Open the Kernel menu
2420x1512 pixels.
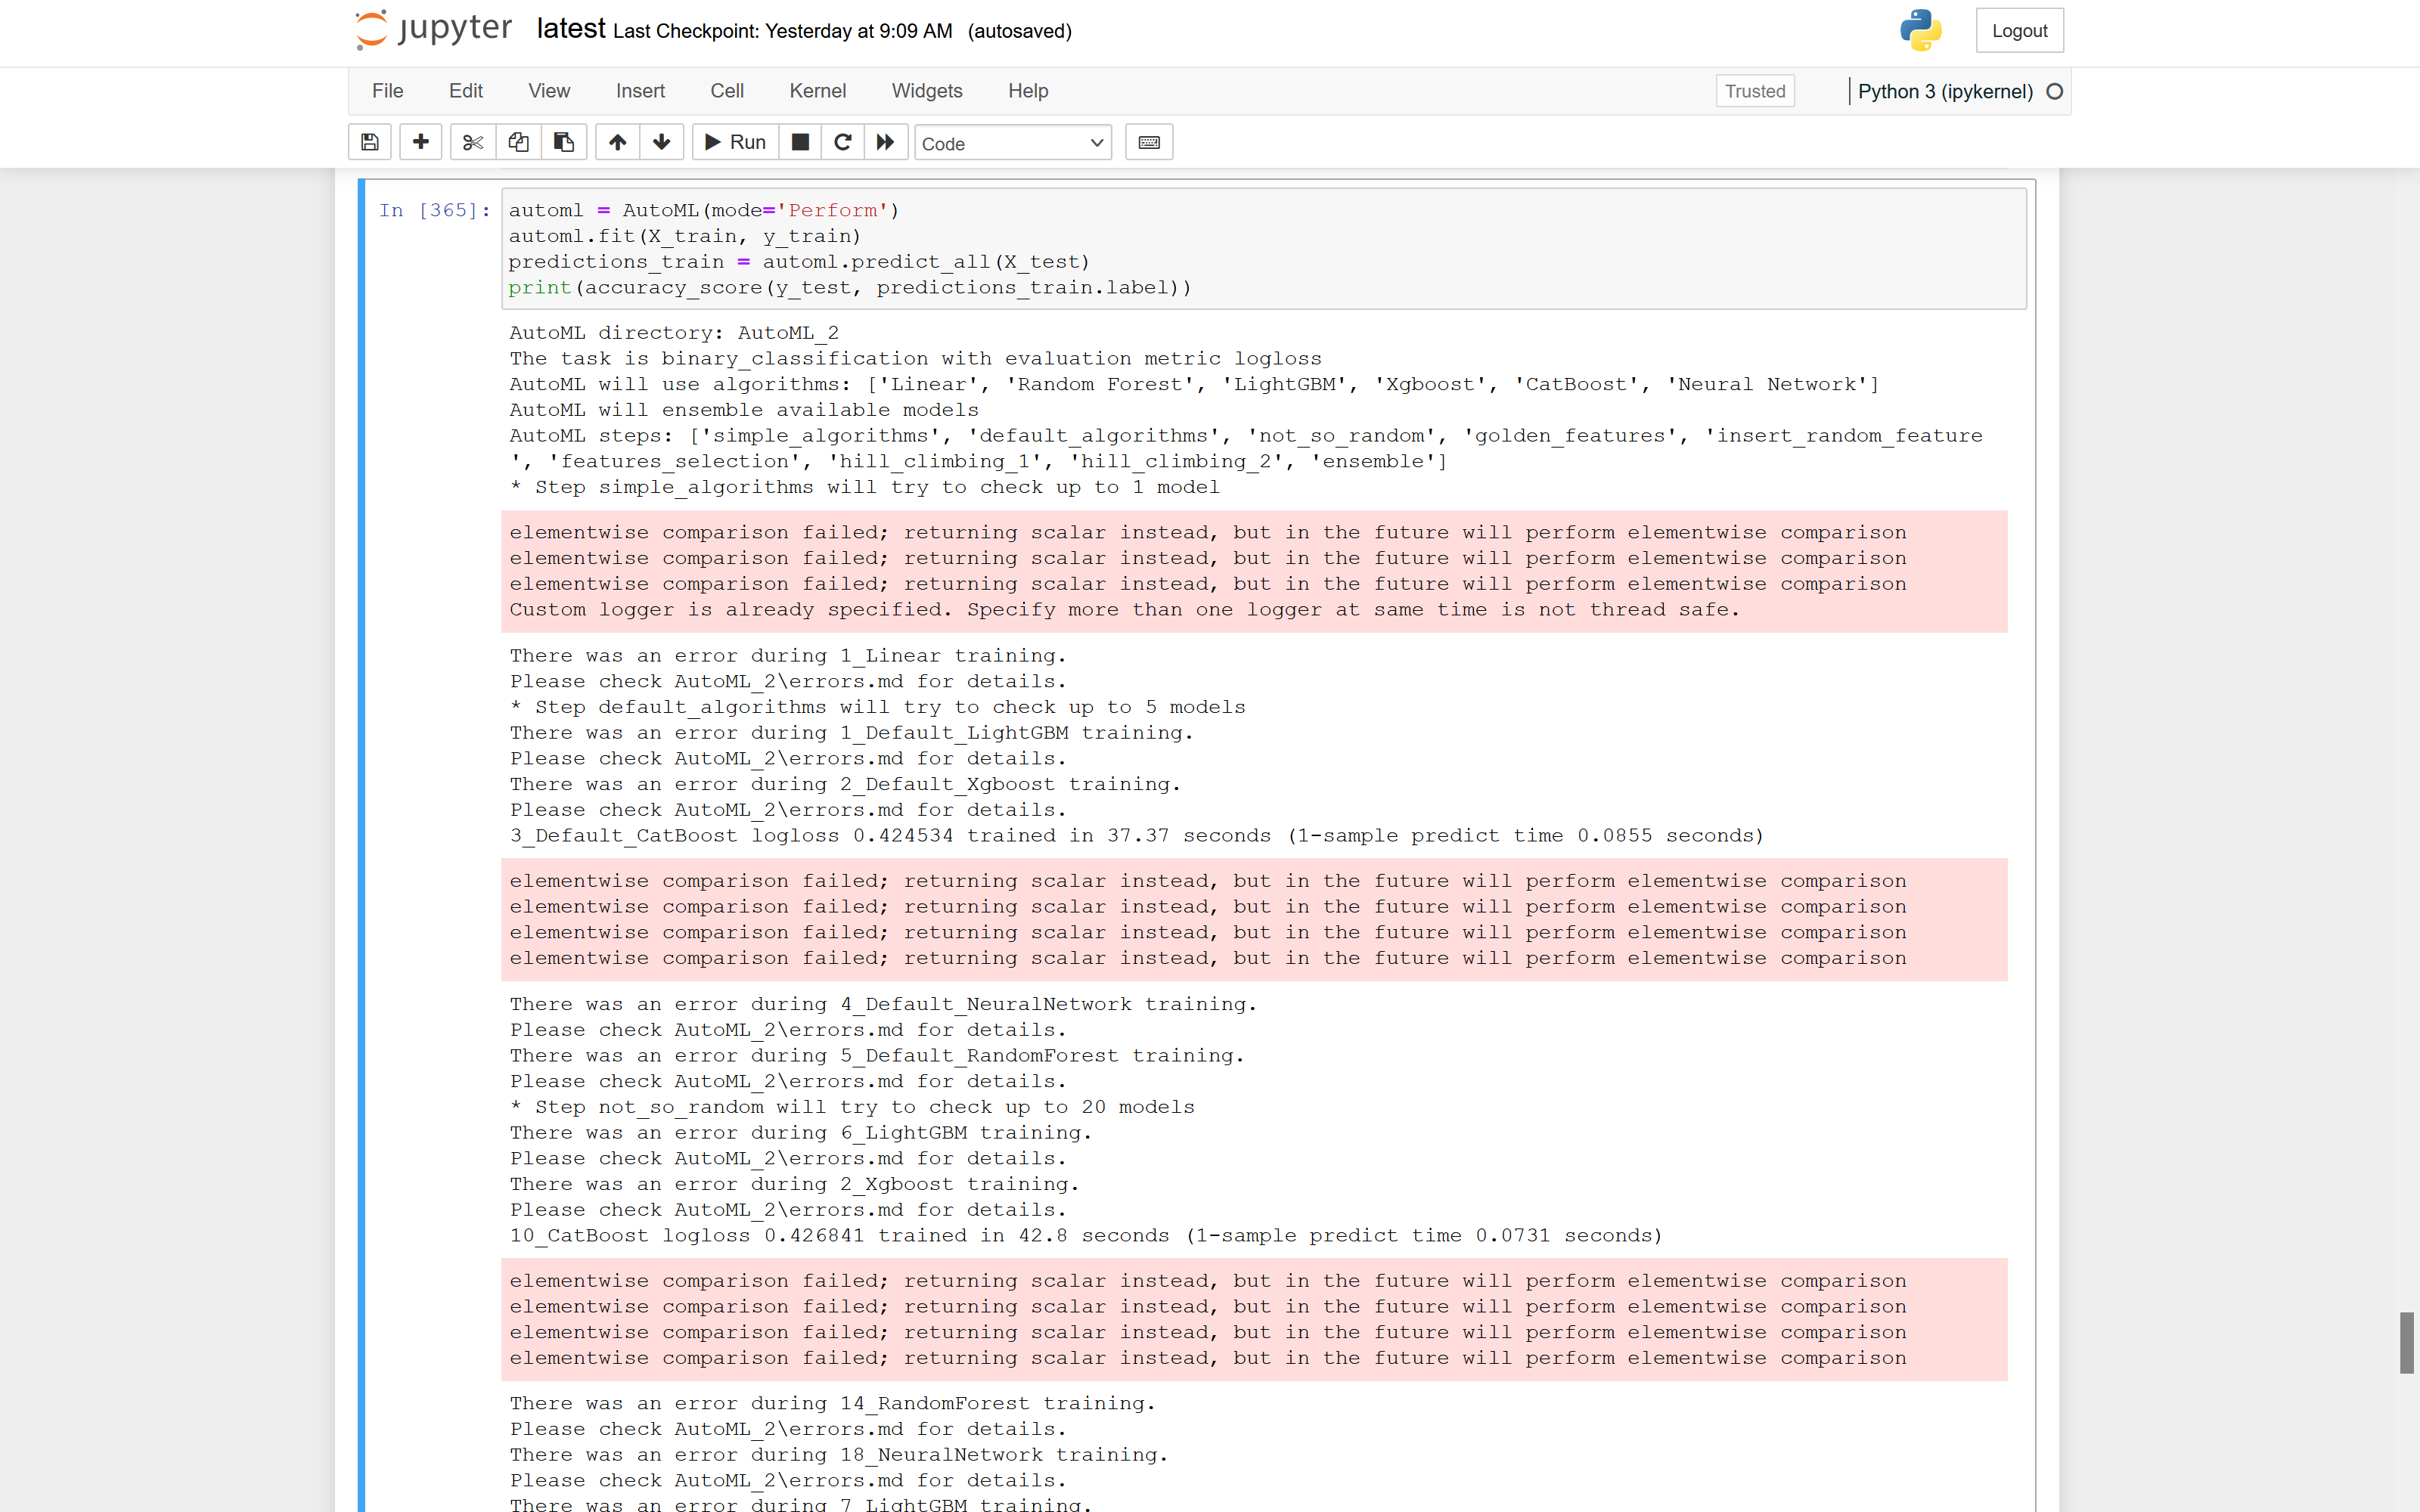(818, 91)
